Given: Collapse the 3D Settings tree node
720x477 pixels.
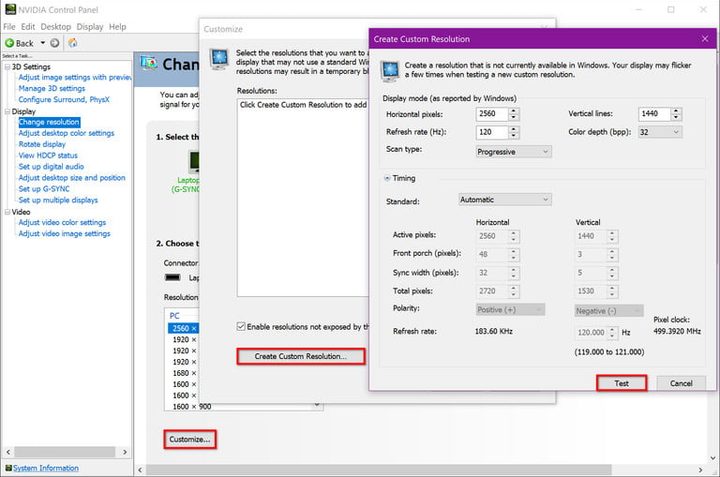Looking at the screenshot, I should click(x=7, y=67).
